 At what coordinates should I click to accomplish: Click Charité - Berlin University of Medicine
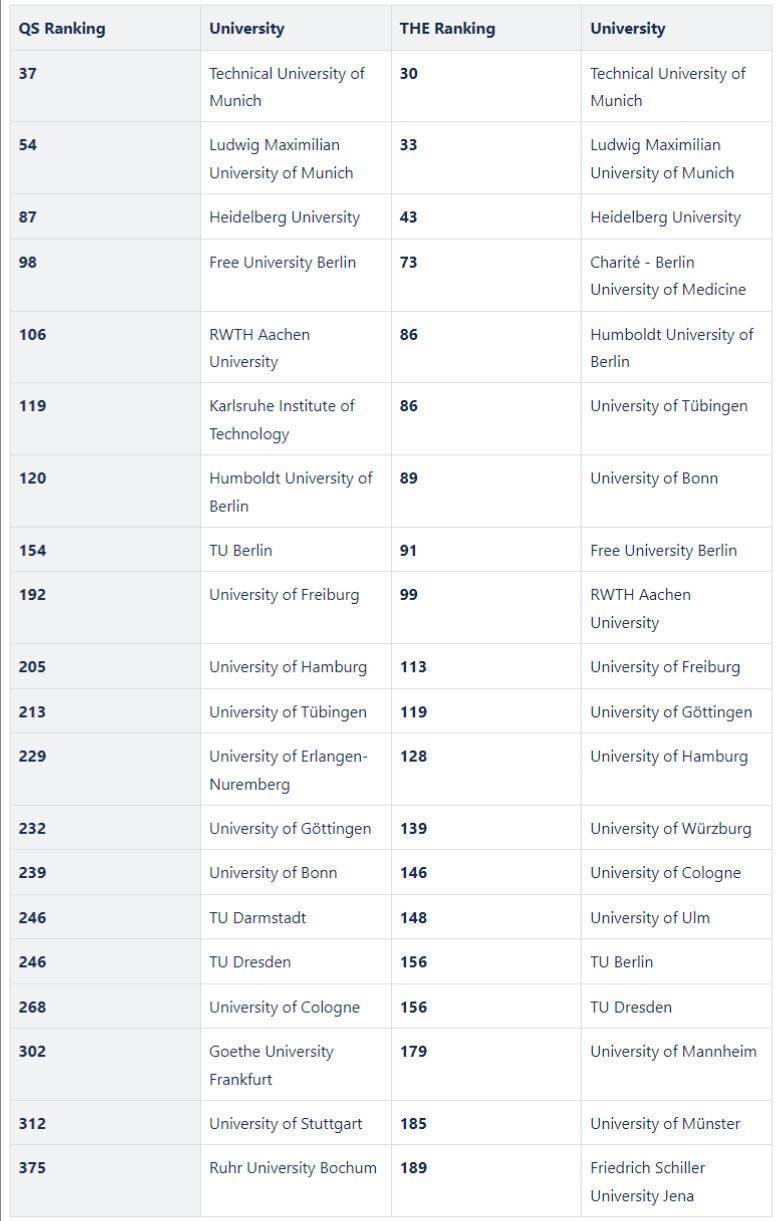point(668,276)
